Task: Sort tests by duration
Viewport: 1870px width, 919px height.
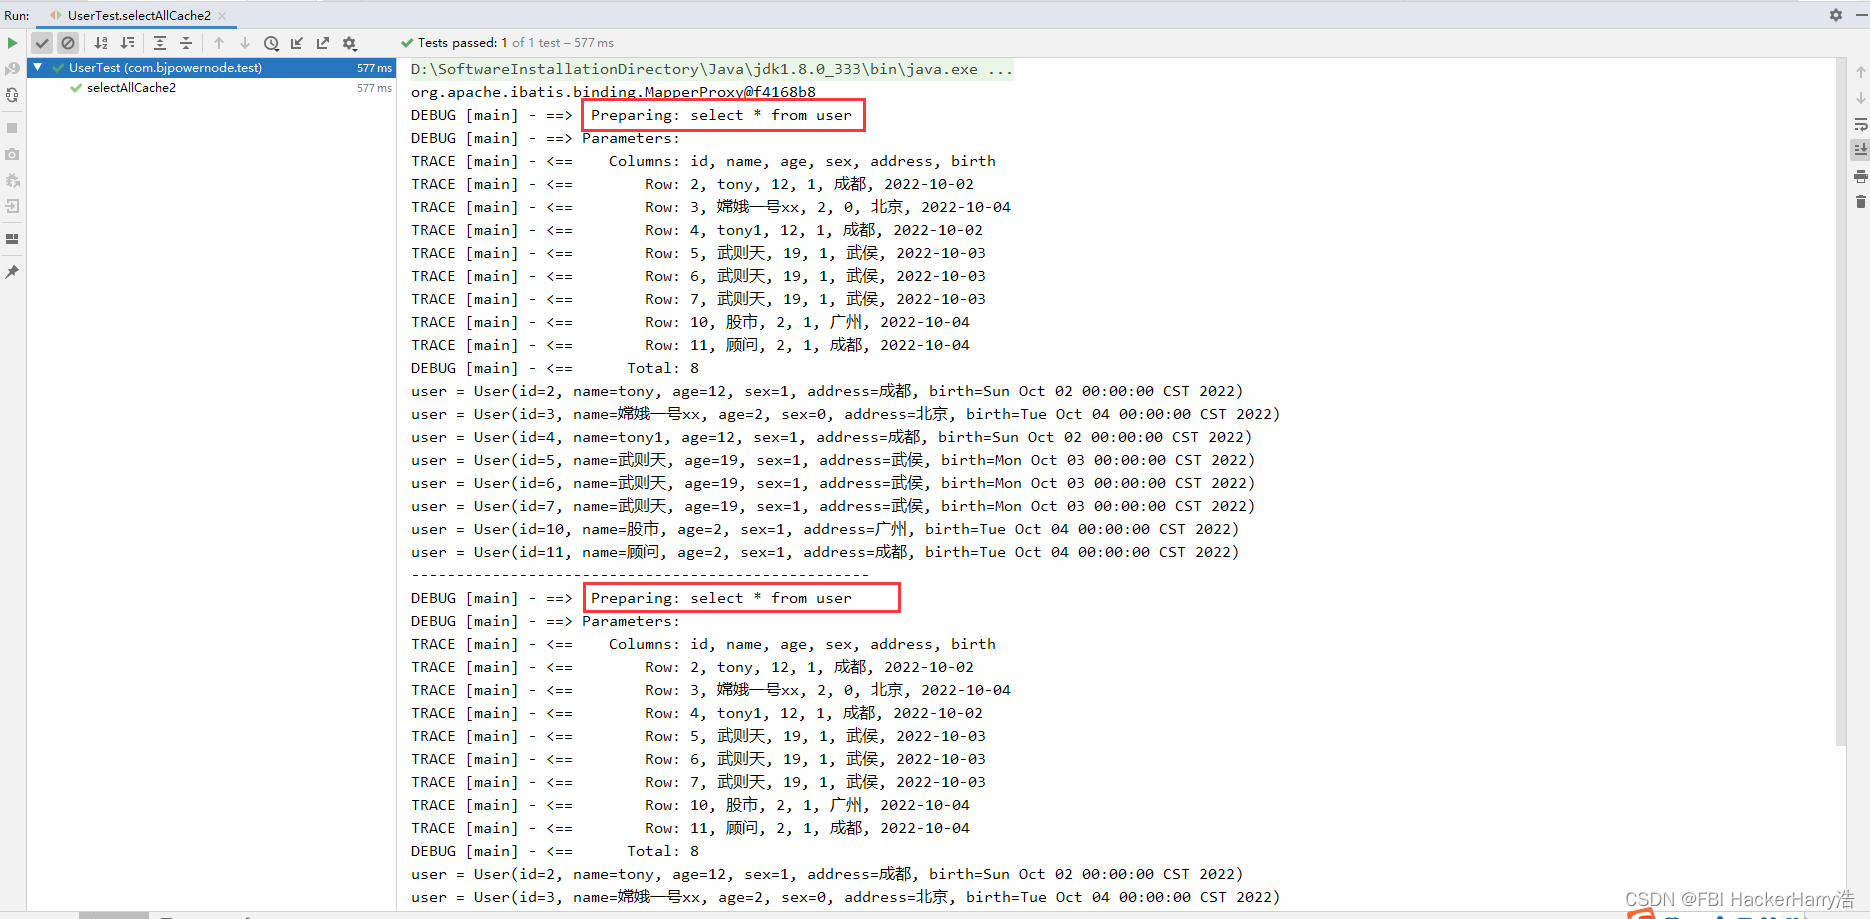Action: click(127, 43)
